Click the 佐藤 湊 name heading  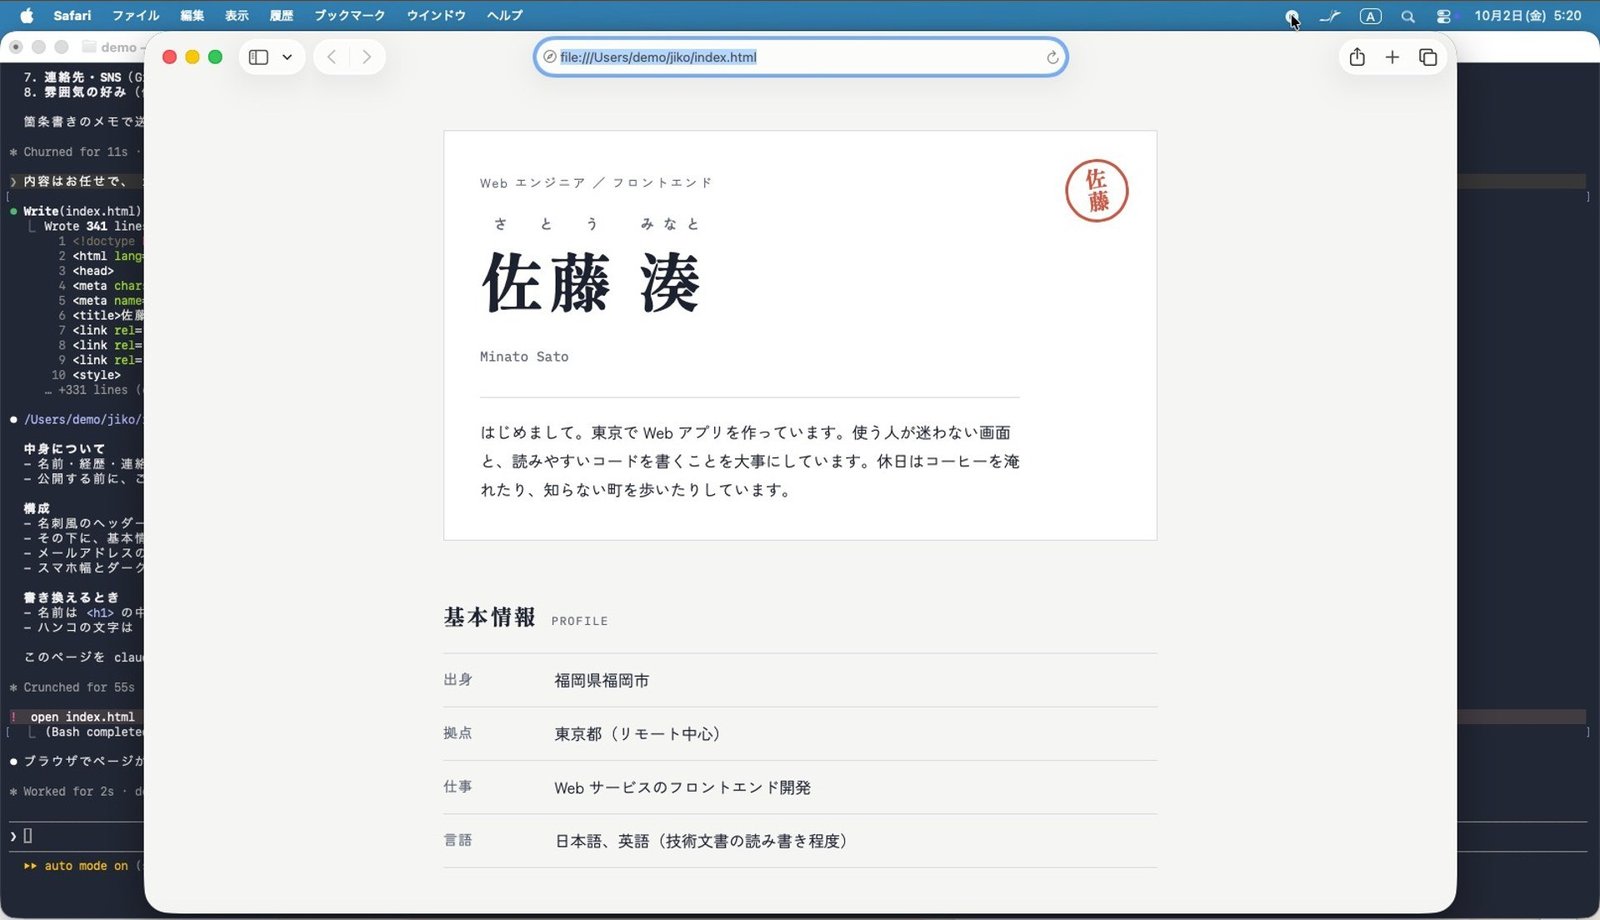click(x=591, y=283)
